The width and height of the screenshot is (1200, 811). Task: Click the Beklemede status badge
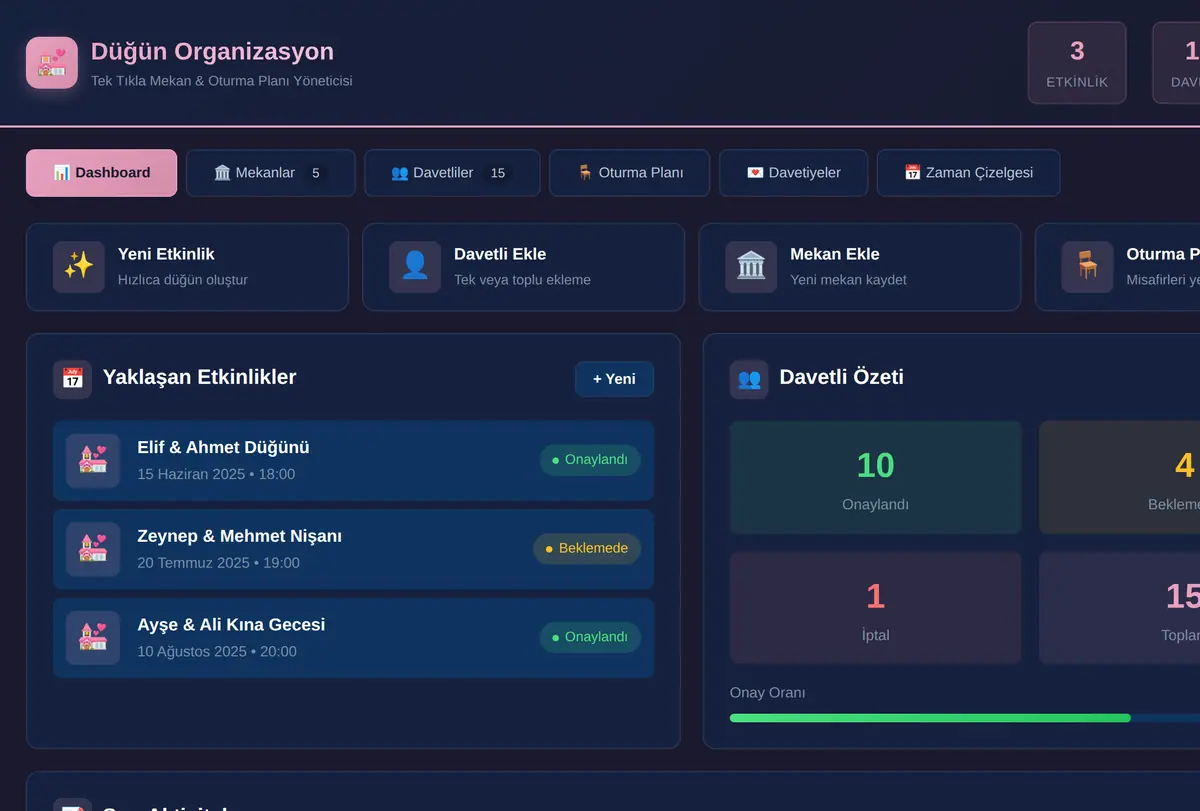tap(587, 548)
